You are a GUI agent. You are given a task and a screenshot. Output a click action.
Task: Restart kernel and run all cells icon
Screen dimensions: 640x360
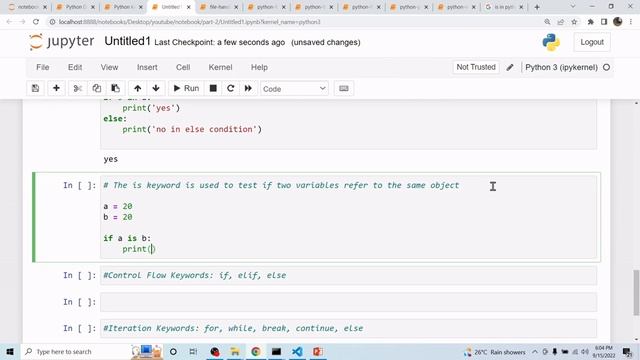point(248,89)
